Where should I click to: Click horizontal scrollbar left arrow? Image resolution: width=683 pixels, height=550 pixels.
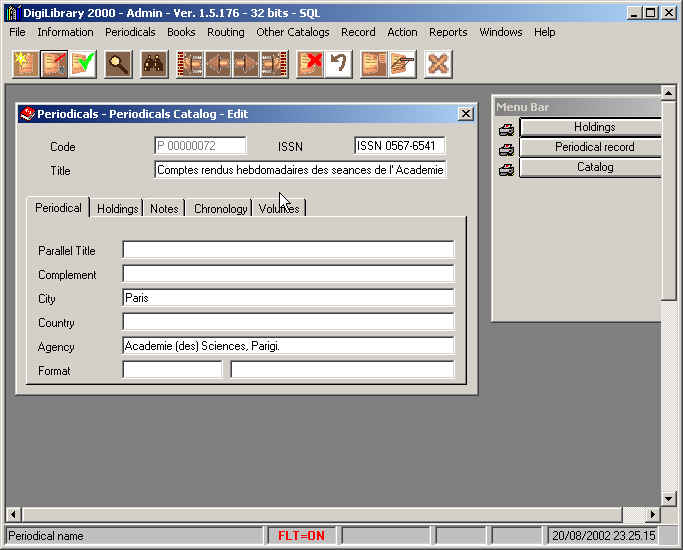(13, 514)
